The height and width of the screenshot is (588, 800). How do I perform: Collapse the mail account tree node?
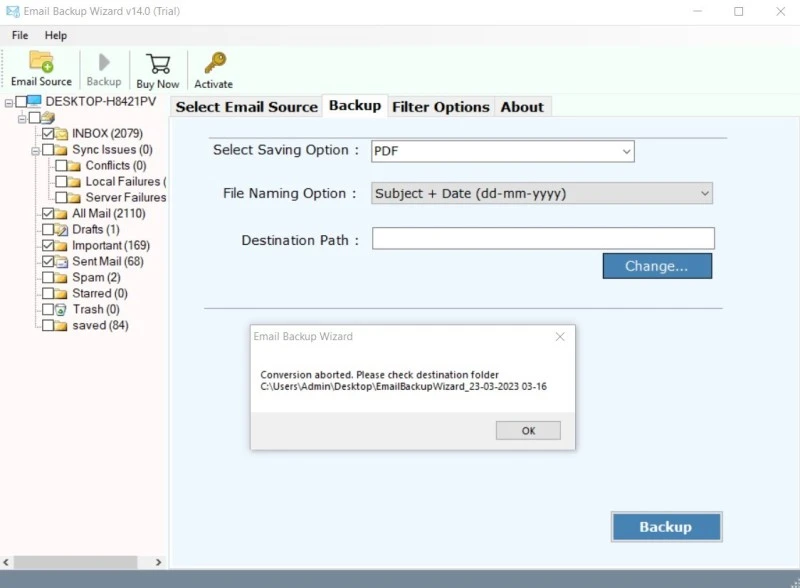pyautogui.click(x=22, y=119)
